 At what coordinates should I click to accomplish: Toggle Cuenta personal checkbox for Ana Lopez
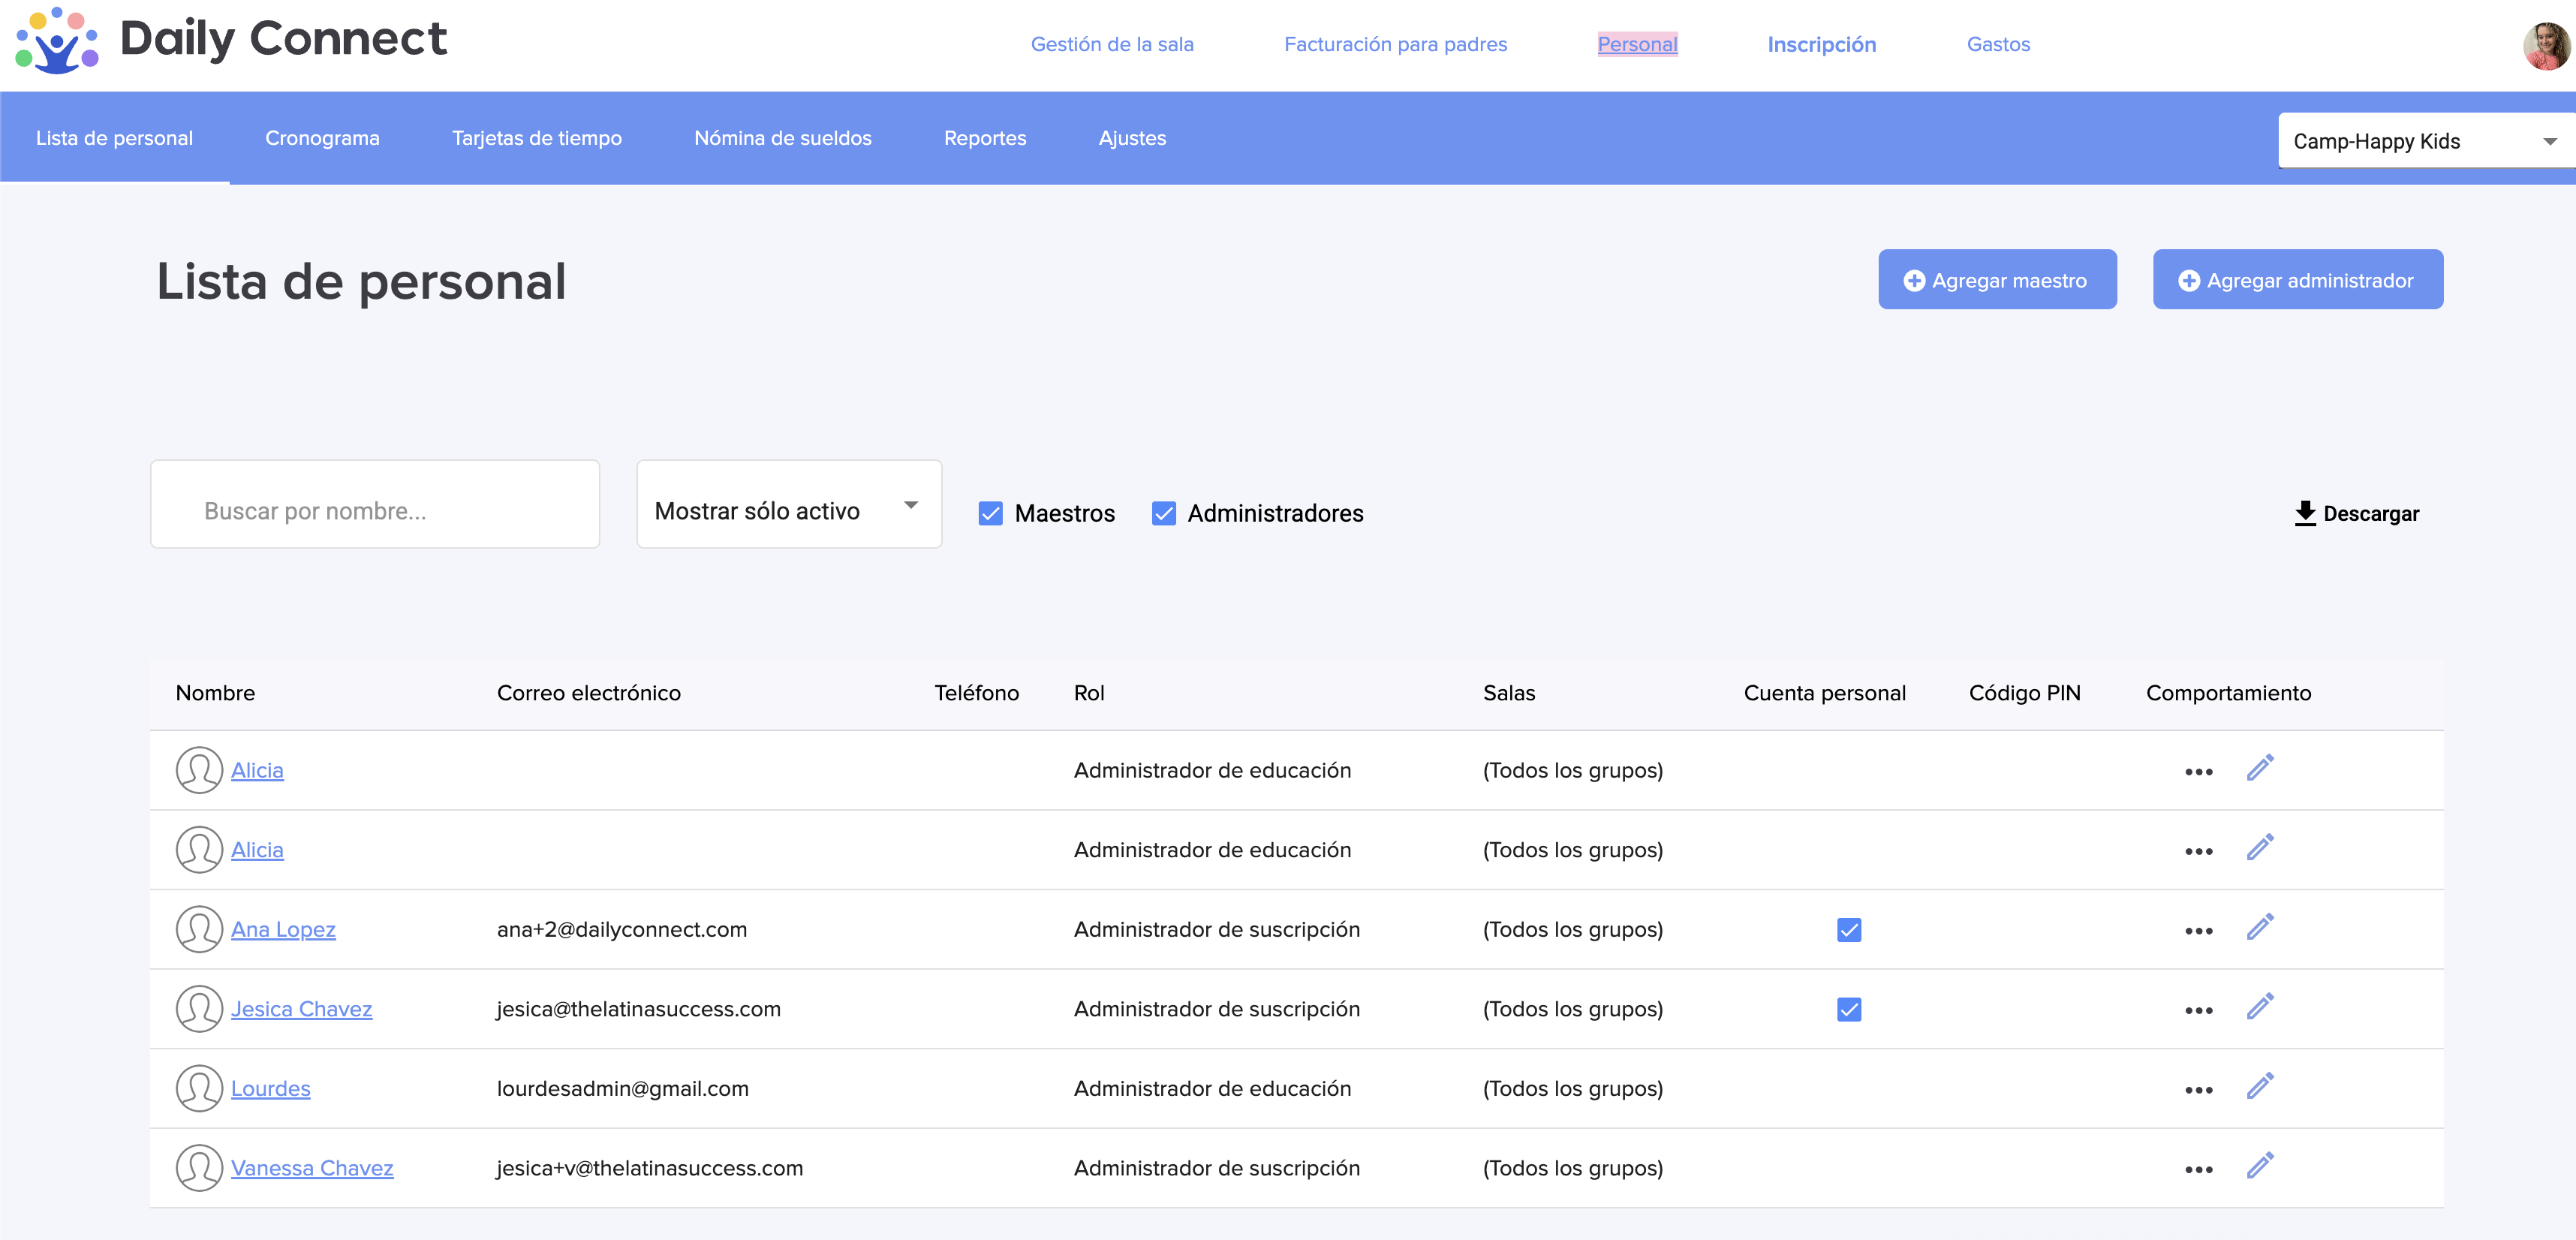(1849, 930)
